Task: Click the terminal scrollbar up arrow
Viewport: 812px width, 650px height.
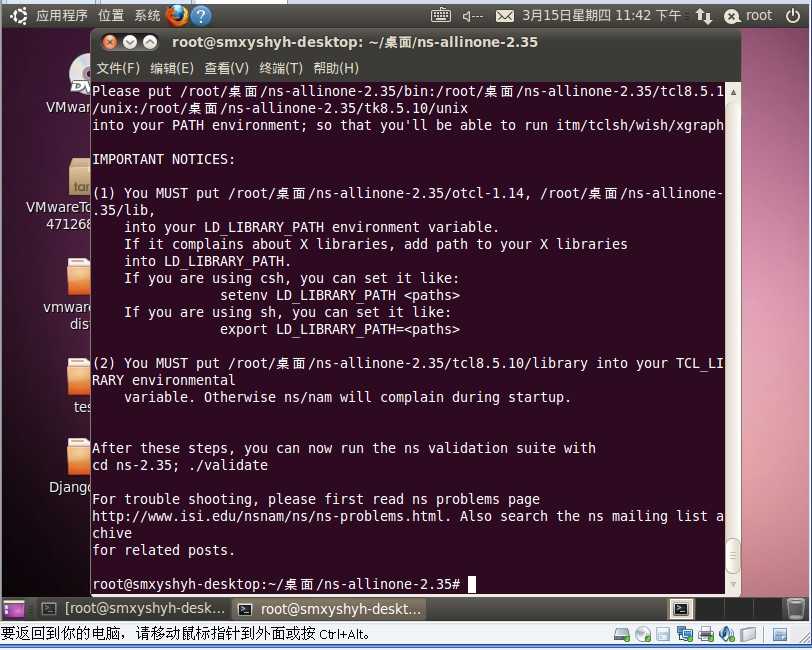Action: coord(733,92)
